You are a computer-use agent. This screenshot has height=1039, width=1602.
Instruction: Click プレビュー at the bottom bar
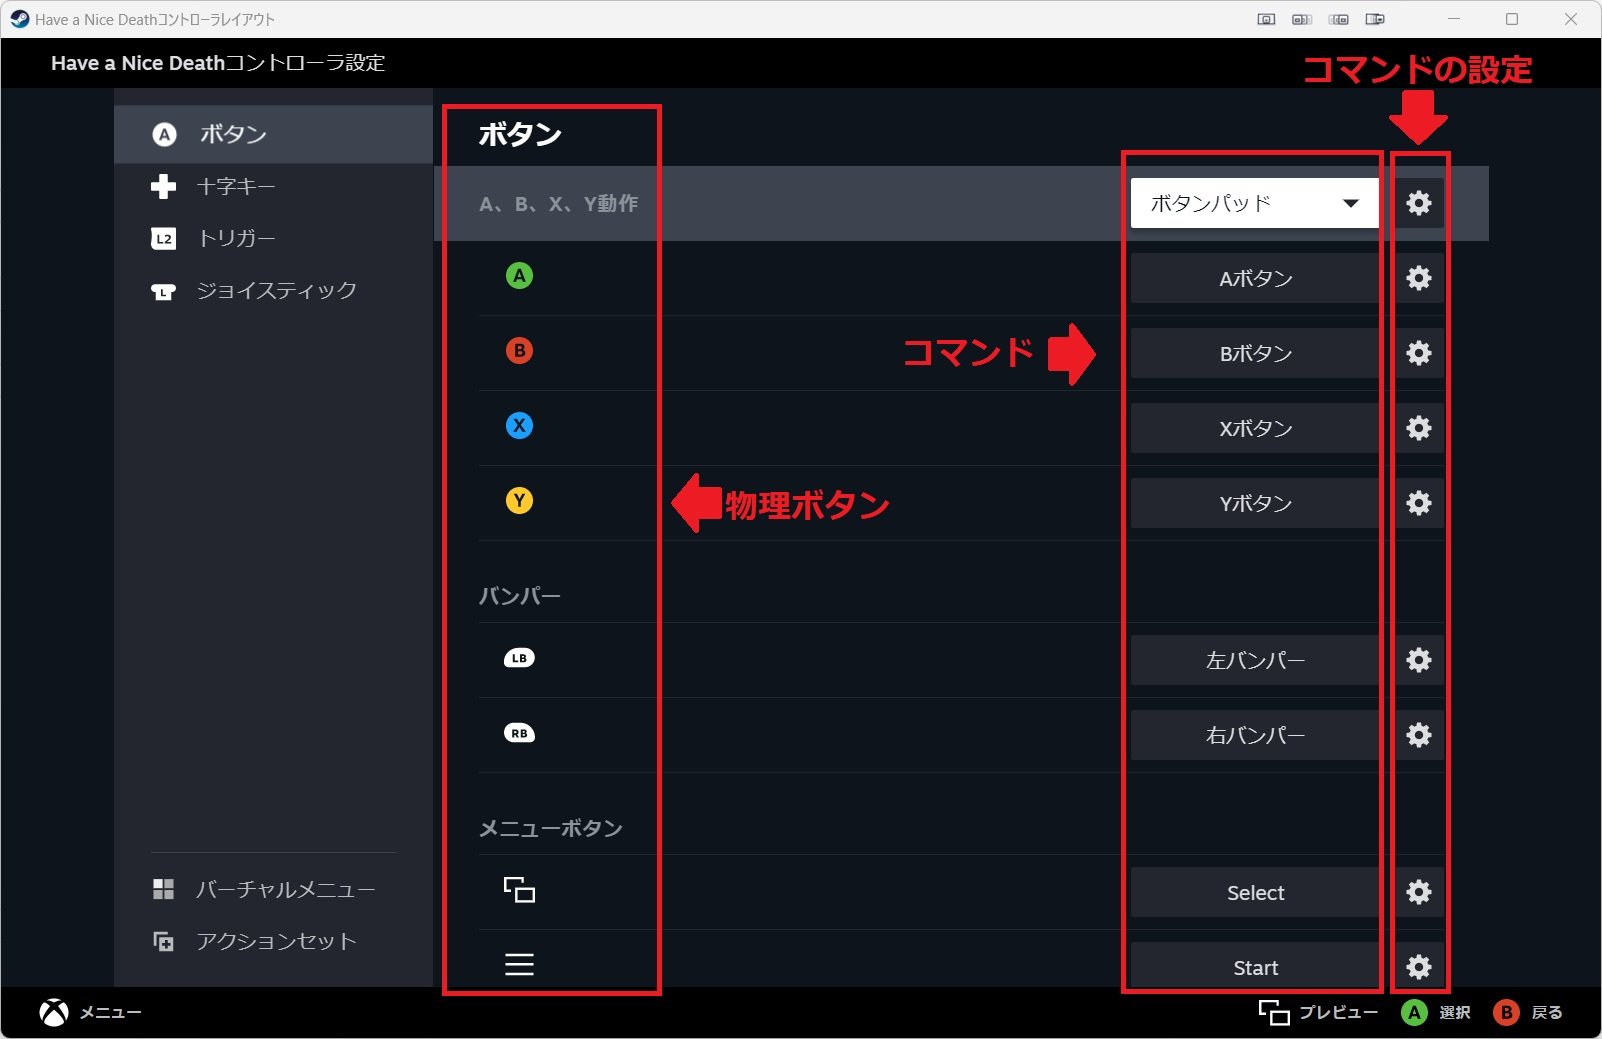[x=1318, y=1013]
